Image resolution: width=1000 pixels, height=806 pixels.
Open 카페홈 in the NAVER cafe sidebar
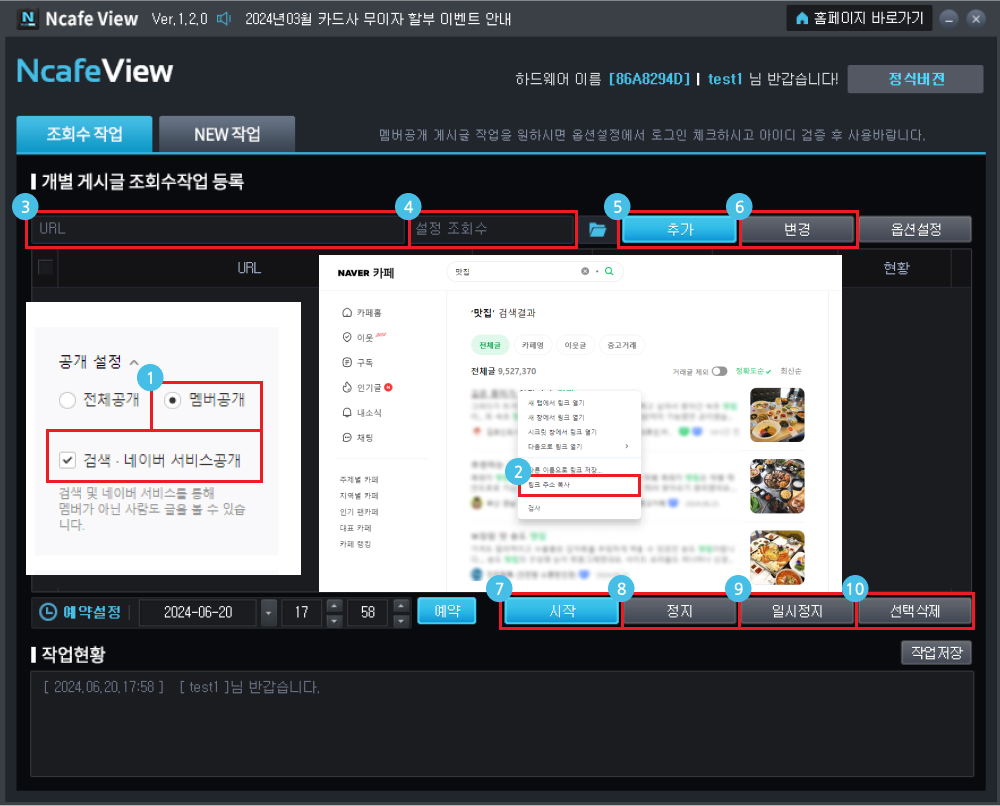pyautogui.click(x=362, y=312)
